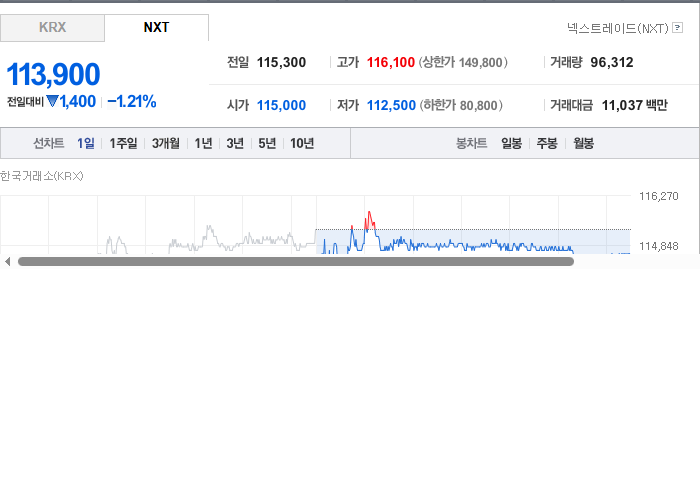
Task: Click the trading value 11,037 백만
Action: point(634,105)
